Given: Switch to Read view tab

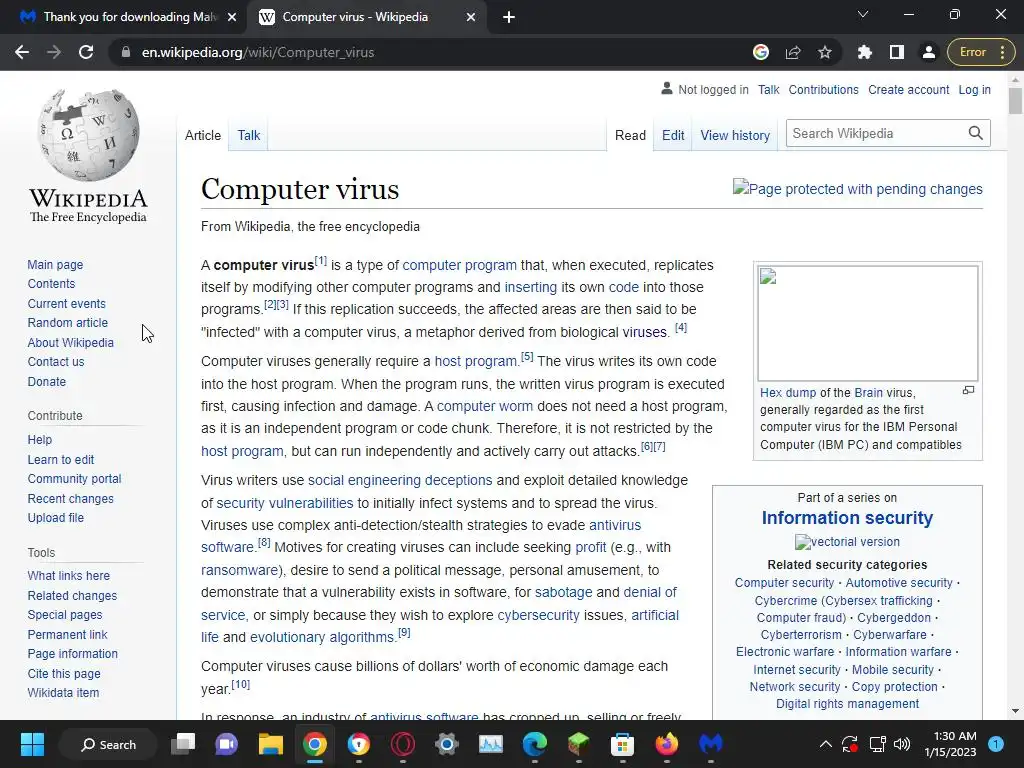Looking at the screenshot, I should 630,135.
